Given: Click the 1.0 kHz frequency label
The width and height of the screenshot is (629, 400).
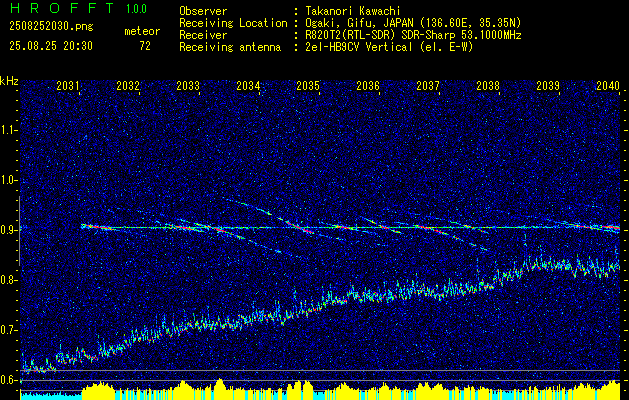Looking at the screenshot, I should 10,180.
